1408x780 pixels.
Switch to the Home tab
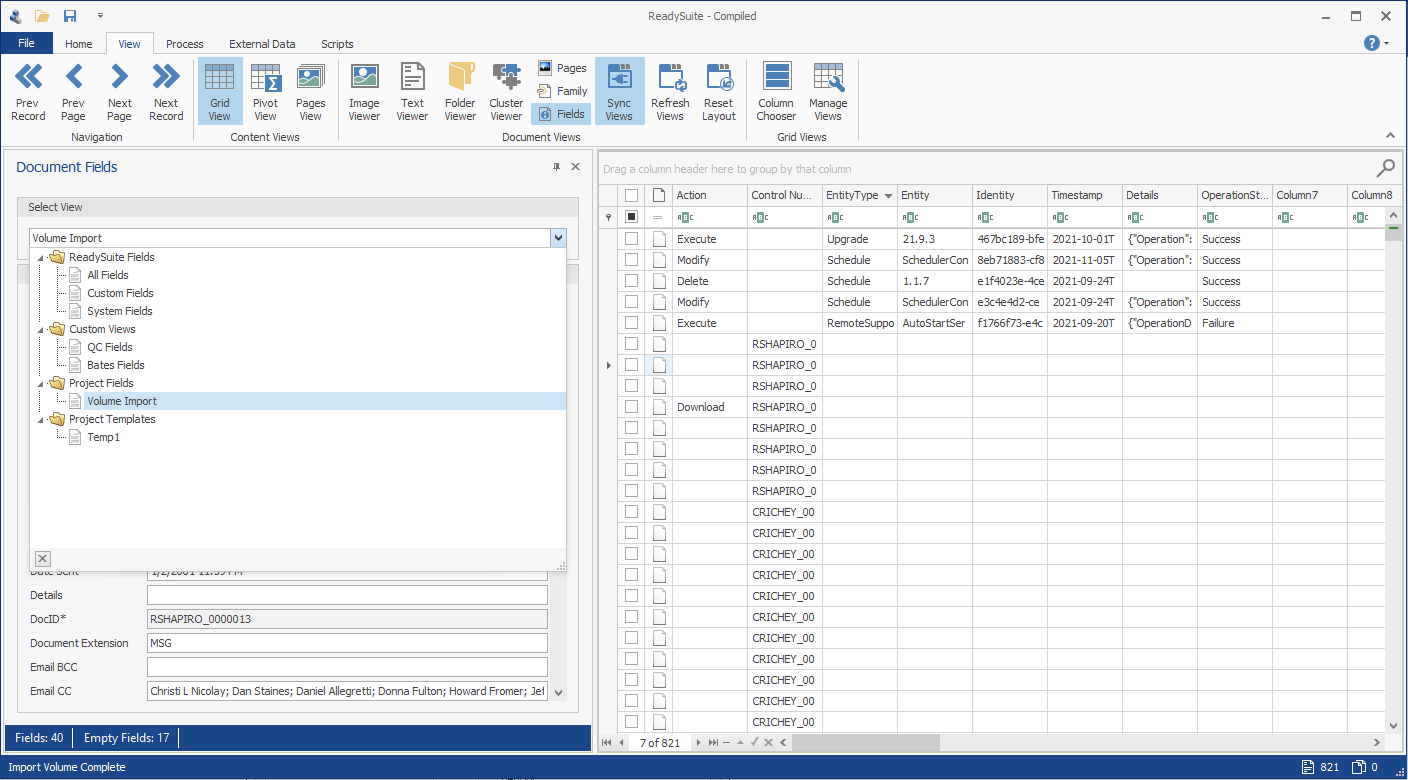coord(79,44)
